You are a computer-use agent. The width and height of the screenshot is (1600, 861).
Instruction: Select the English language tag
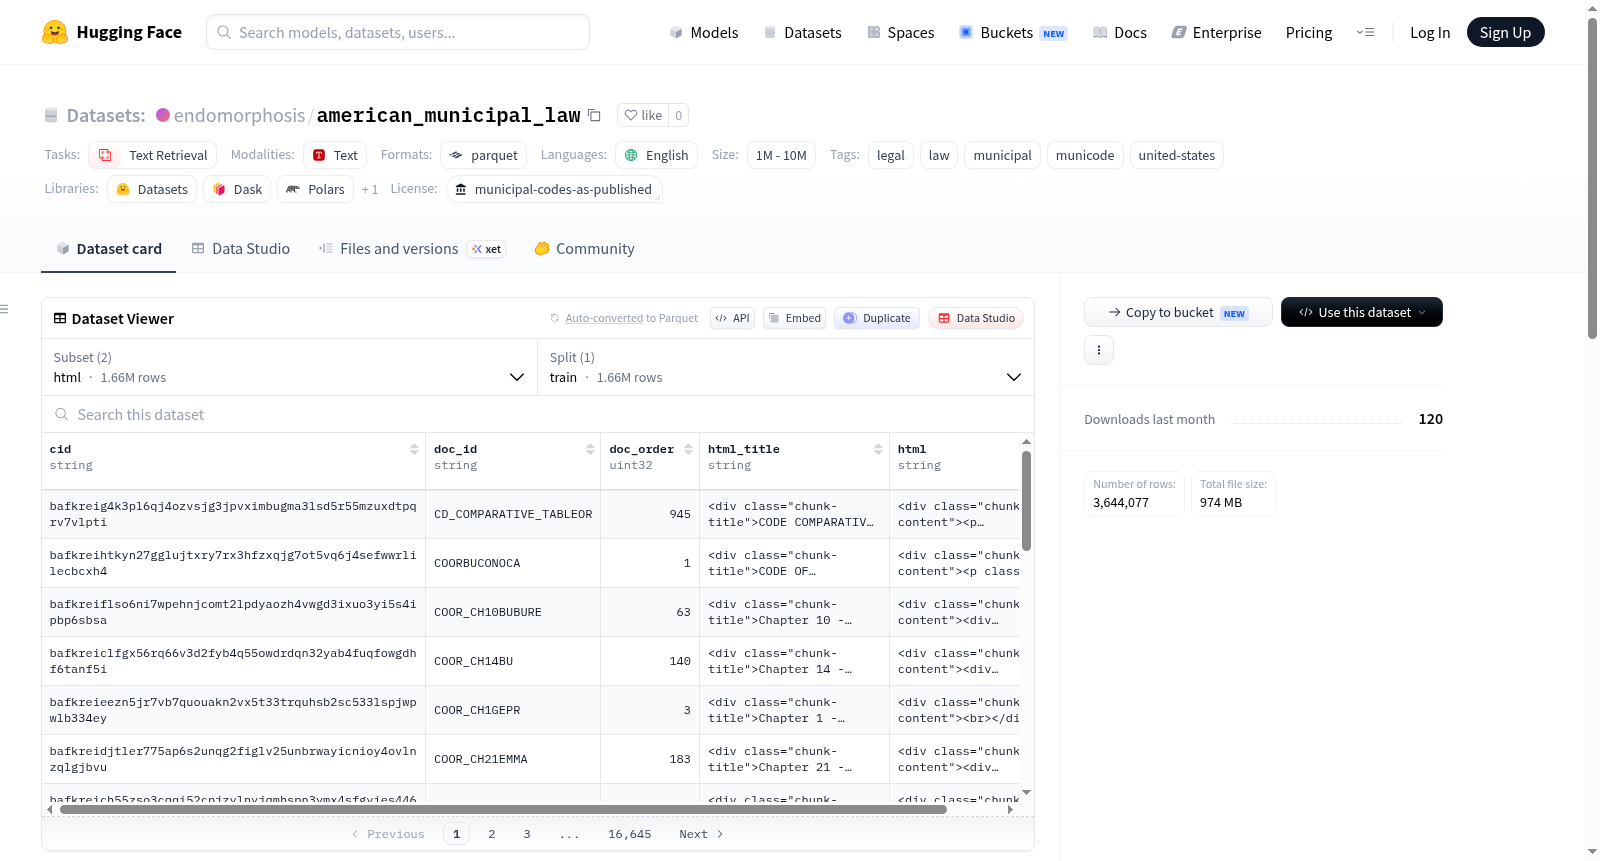656,155
